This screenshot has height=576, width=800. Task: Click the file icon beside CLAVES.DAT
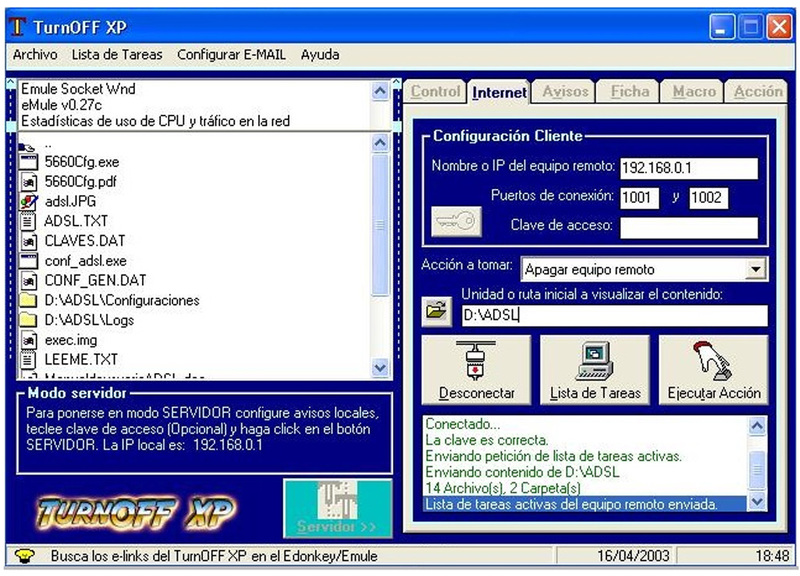(x=28, y=241)
